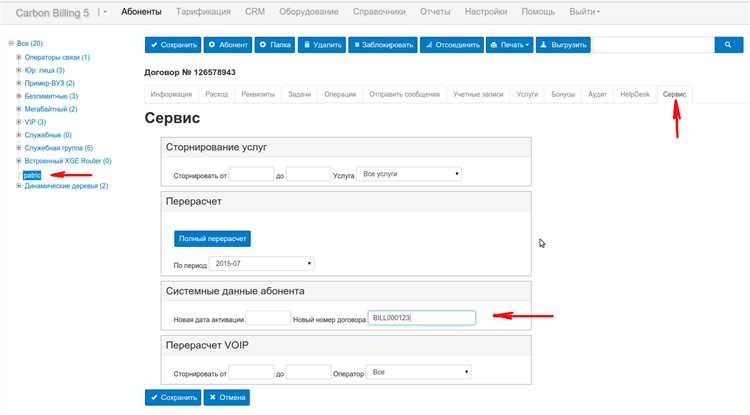
Task: Switch to the Задачи tab
Action: click(299, 94)
